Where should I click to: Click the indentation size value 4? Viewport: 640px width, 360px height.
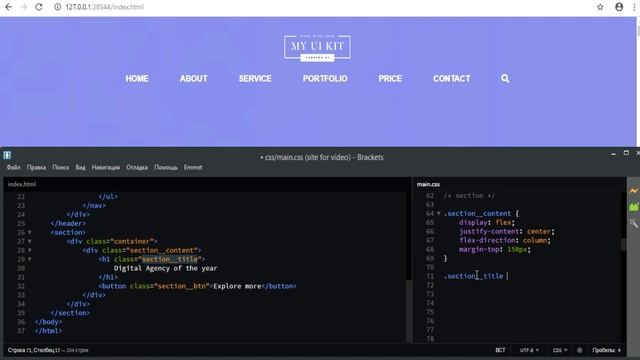[x=619, y=350]
